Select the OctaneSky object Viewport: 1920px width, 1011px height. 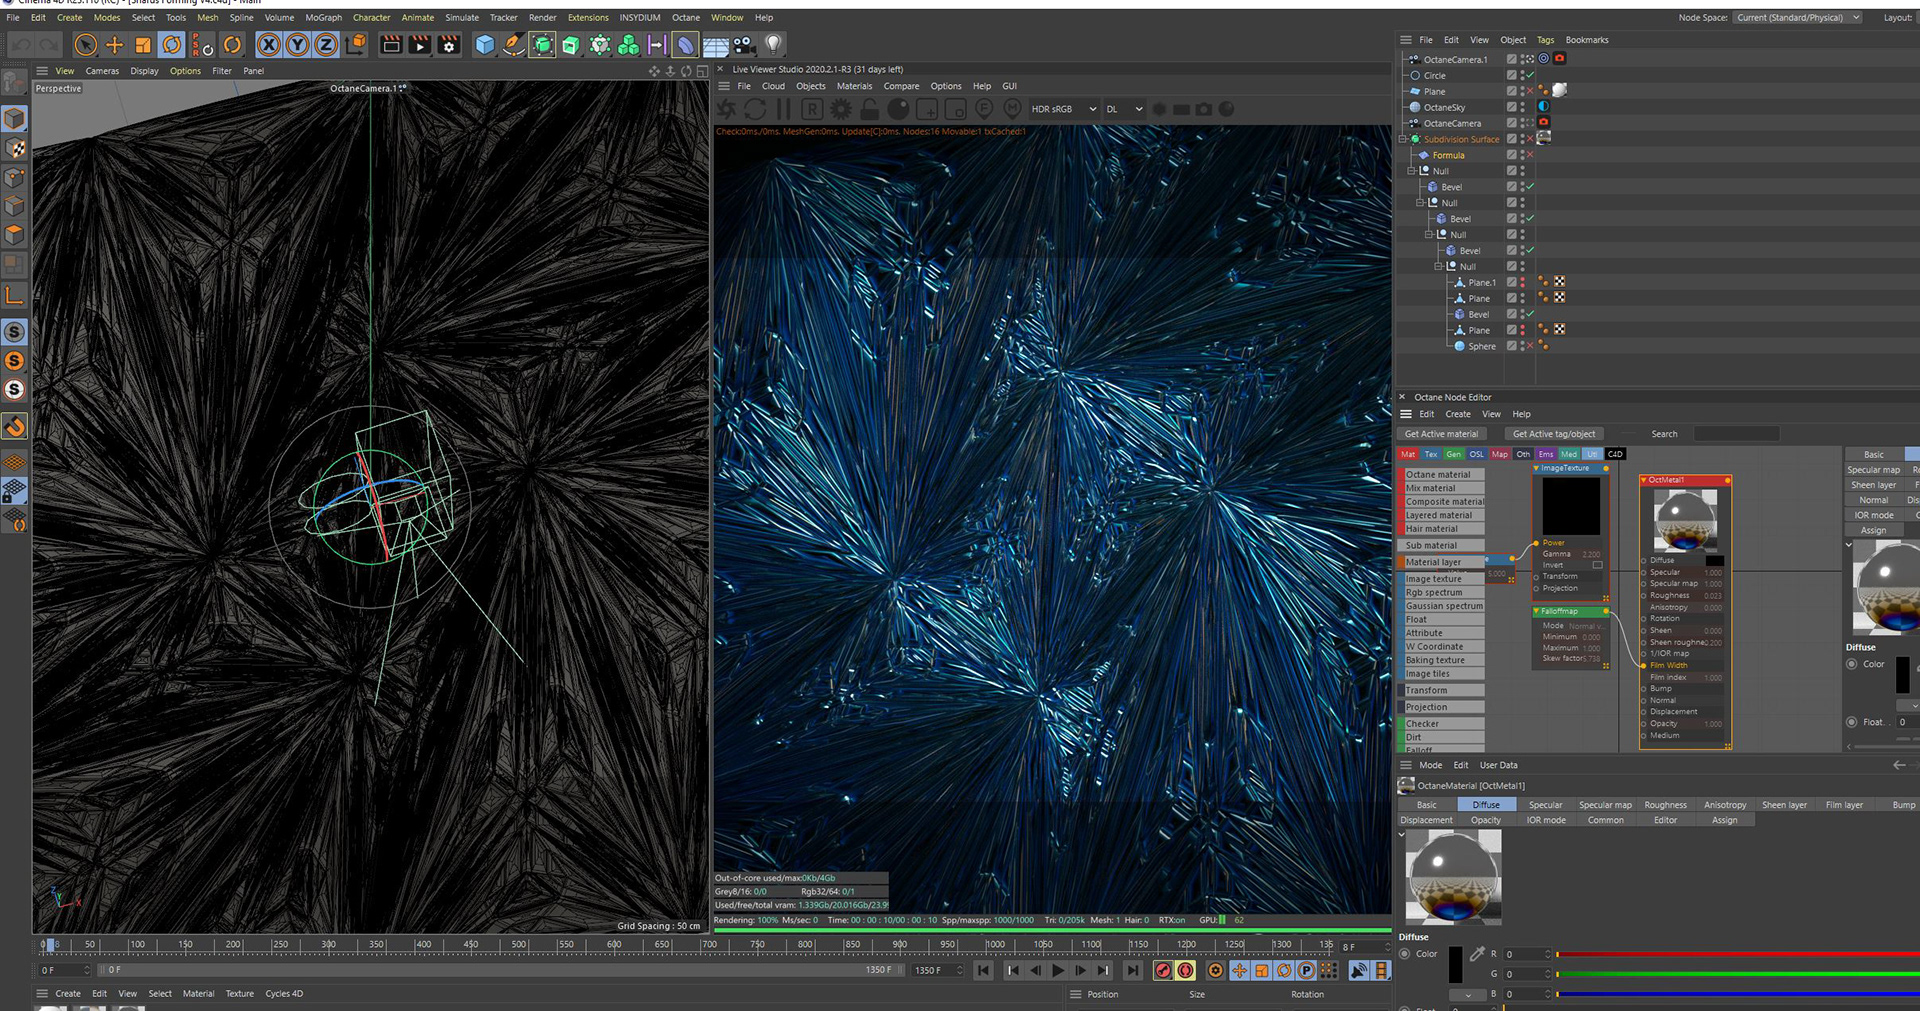tap(1444, 107)
